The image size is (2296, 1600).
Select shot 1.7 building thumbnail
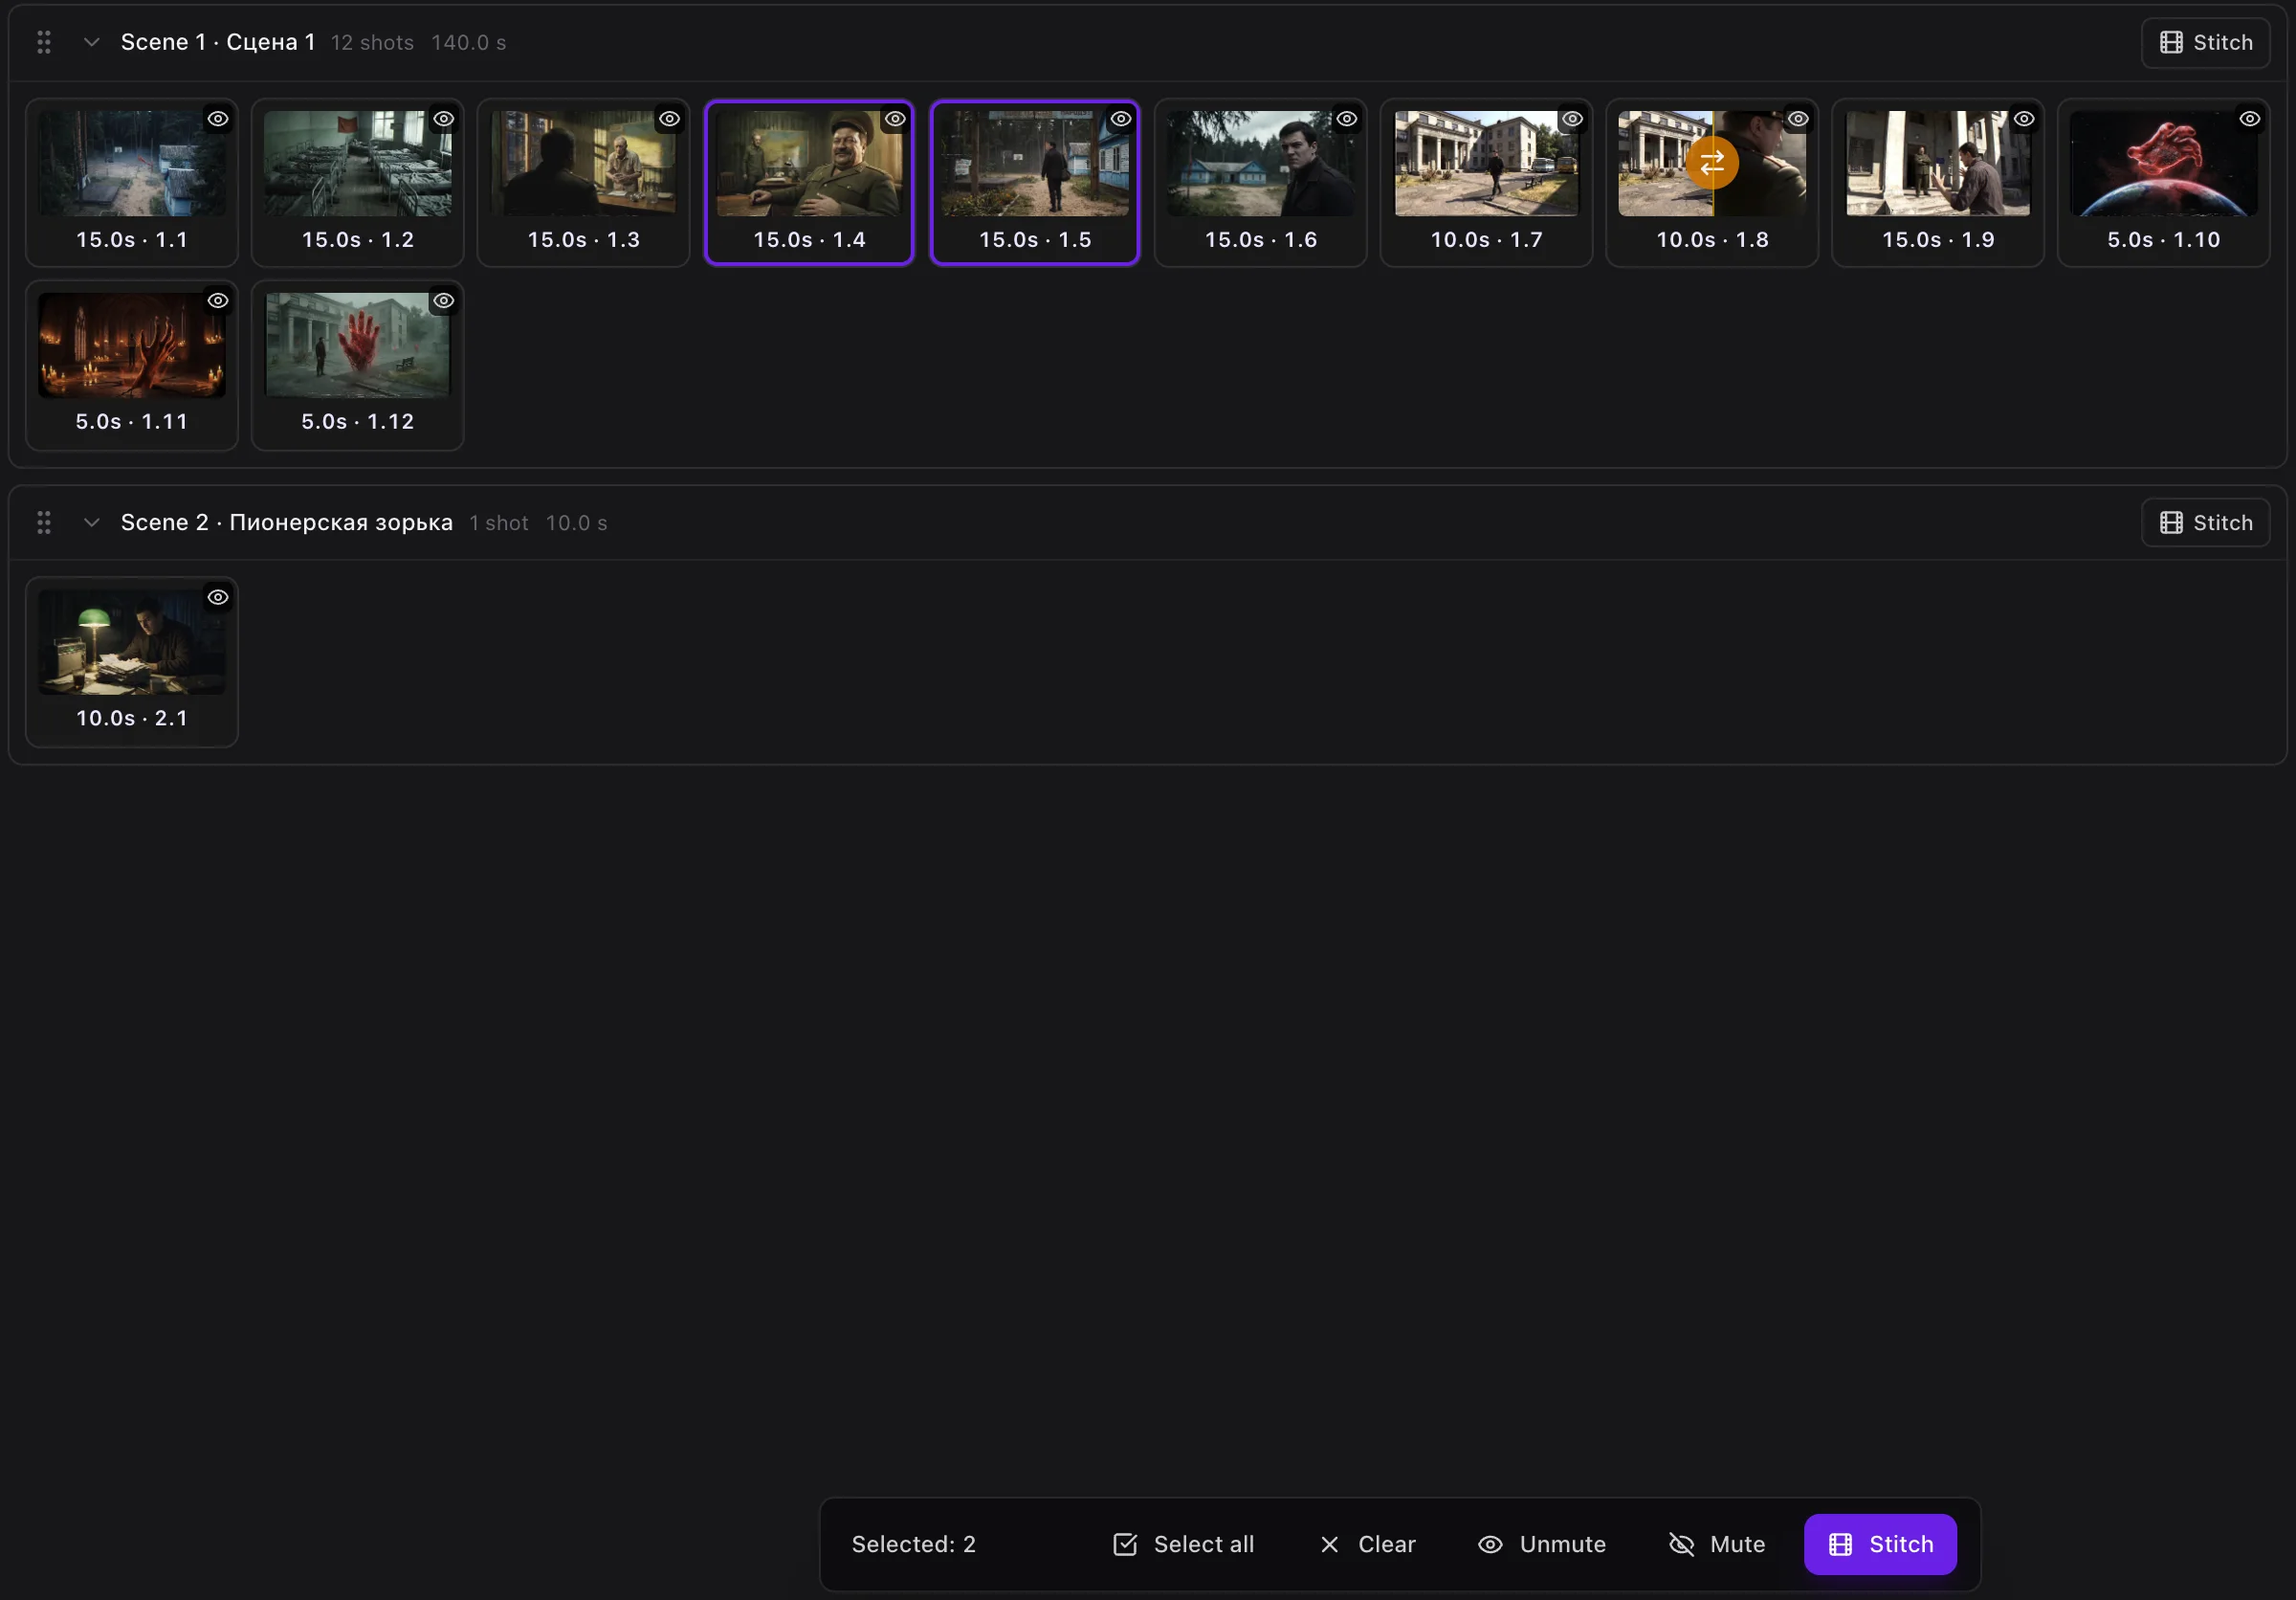tap(1487, 163)
